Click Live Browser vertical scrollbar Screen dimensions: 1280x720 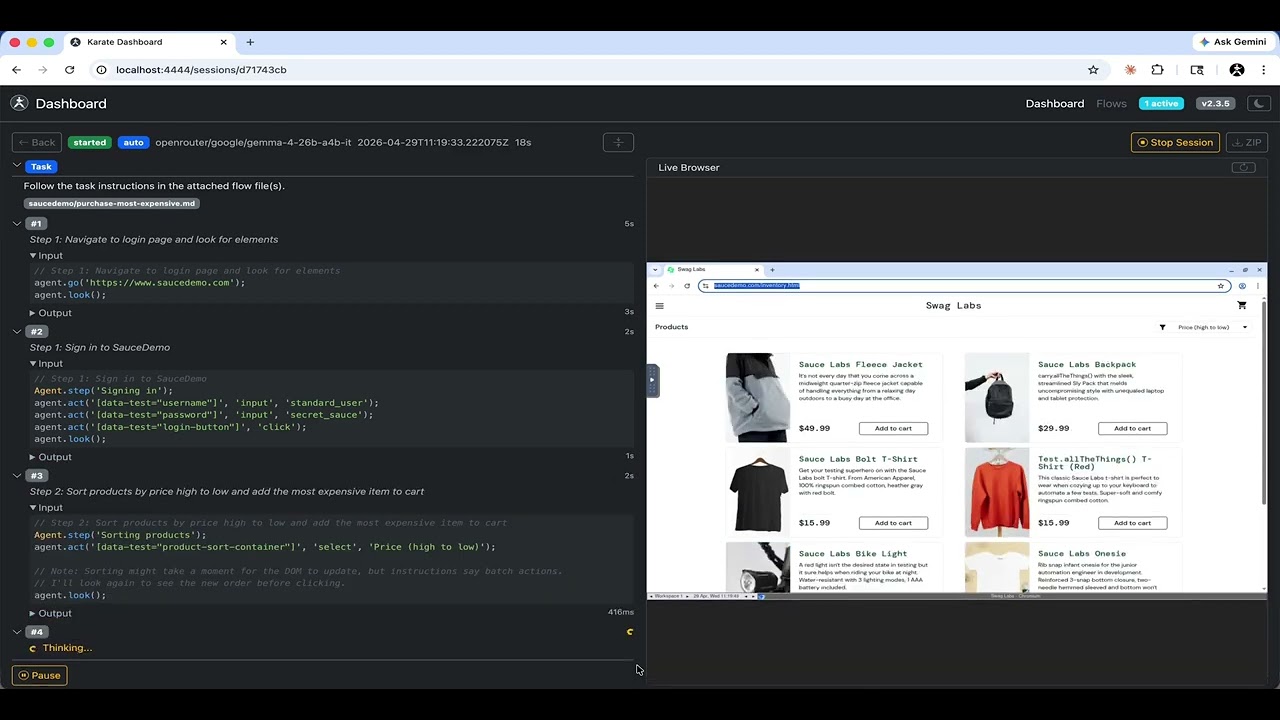click(1264, 400)
